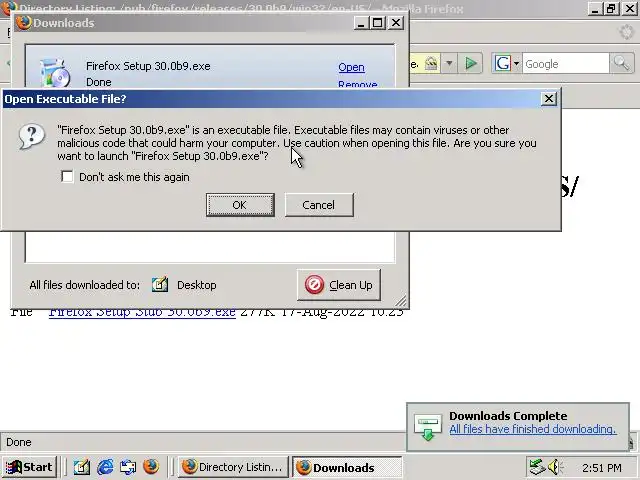Minimize the Downloads window
This screenshot has width=640, height=480.
pos(361,23)
